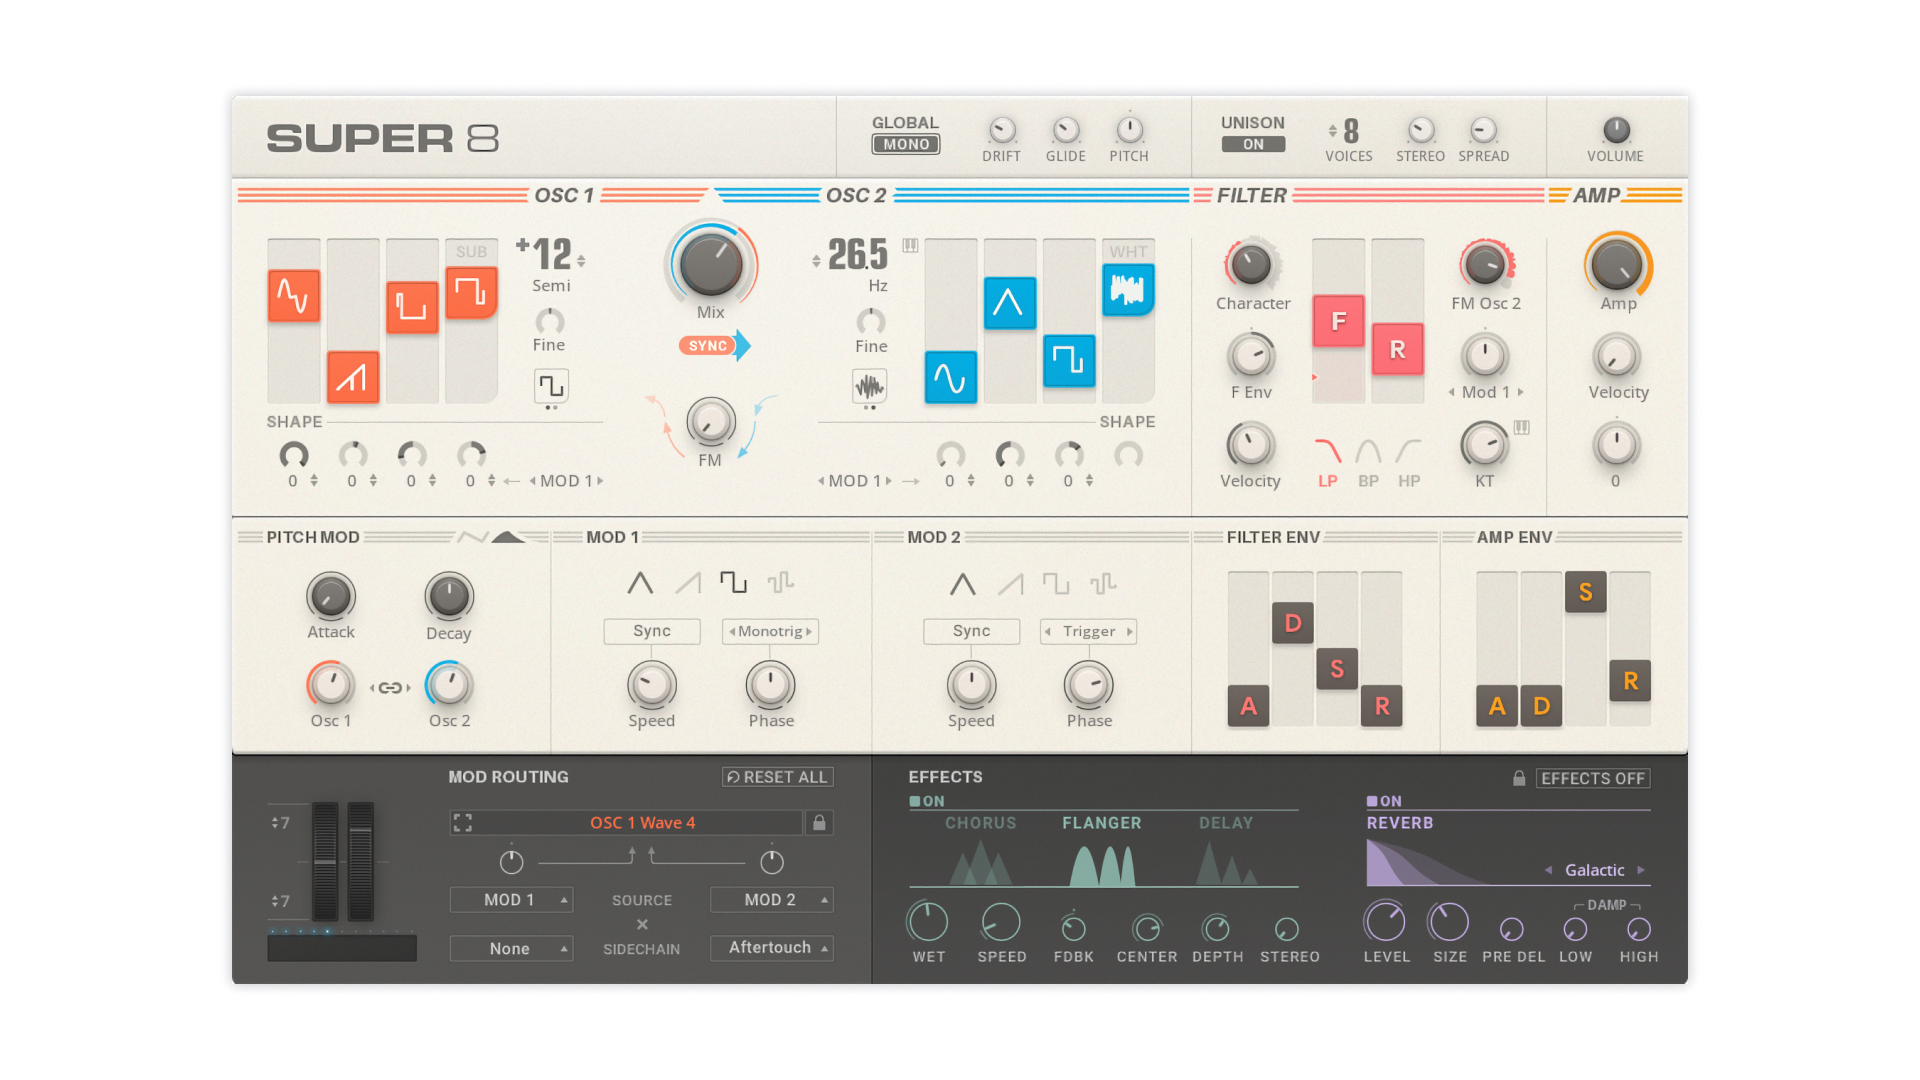
Task: Click the filter envelope F slider handle
Action: point(1338,321)
